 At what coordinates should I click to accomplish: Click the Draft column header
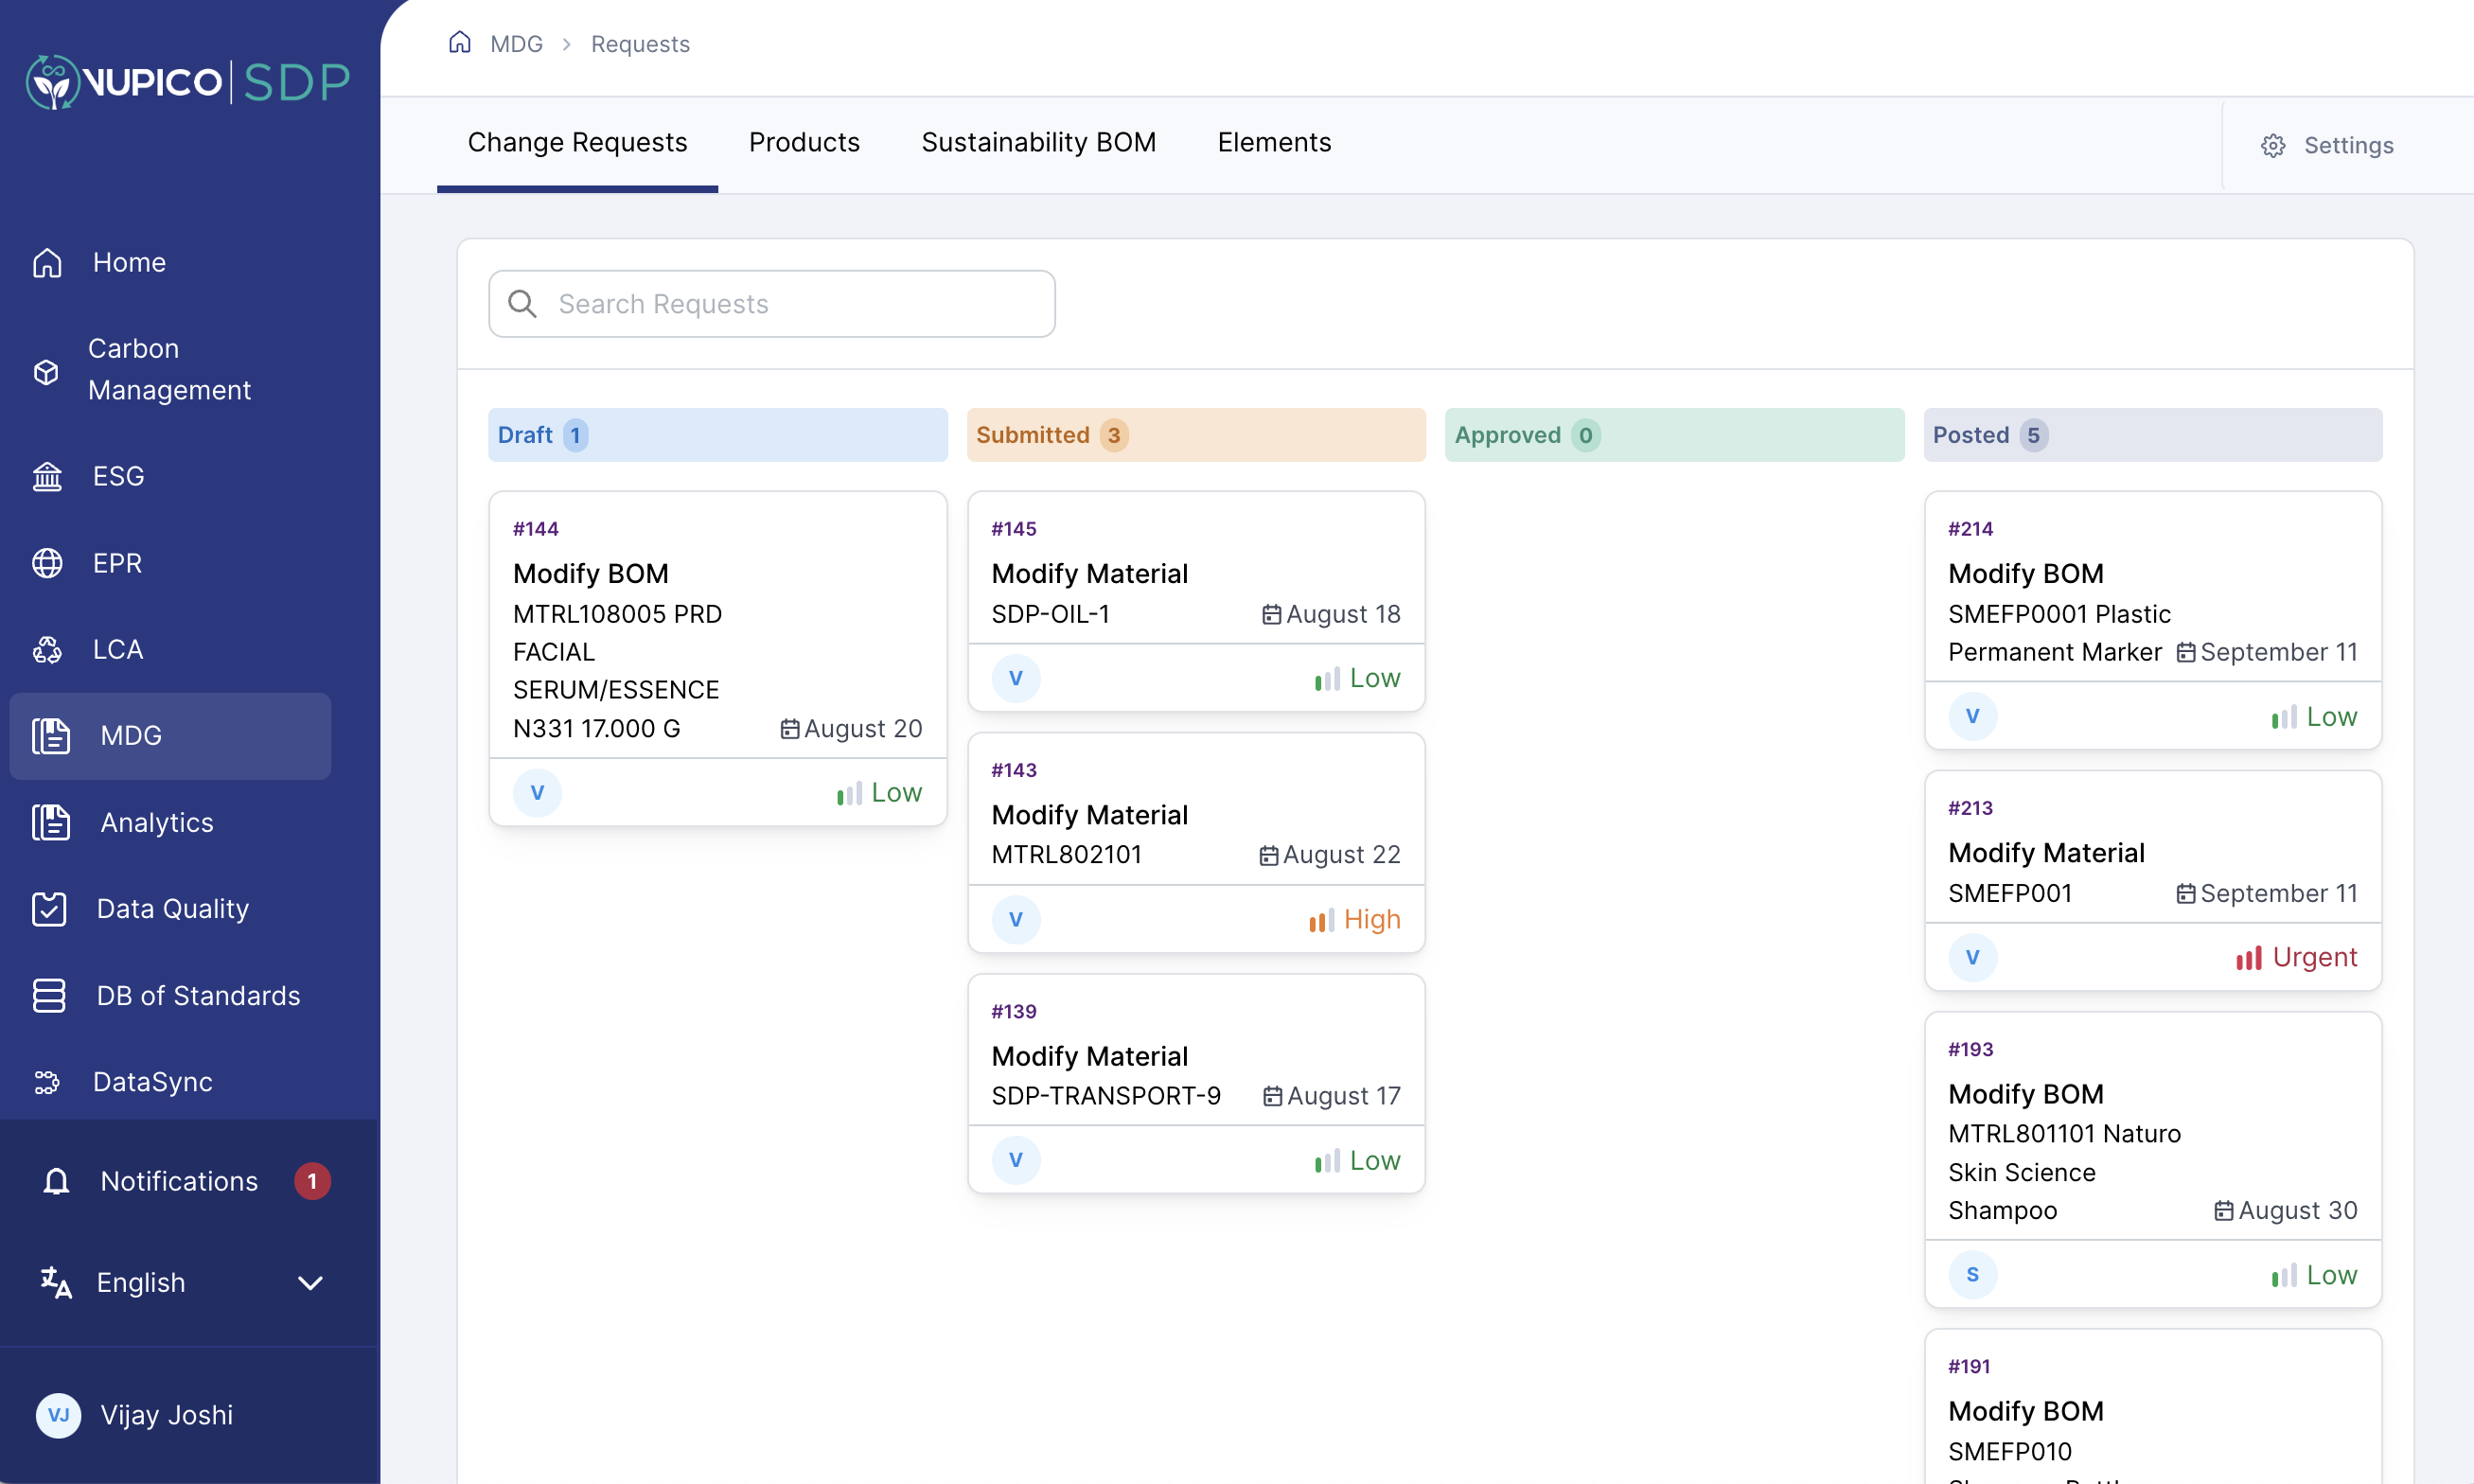click(x=717, y=435)
